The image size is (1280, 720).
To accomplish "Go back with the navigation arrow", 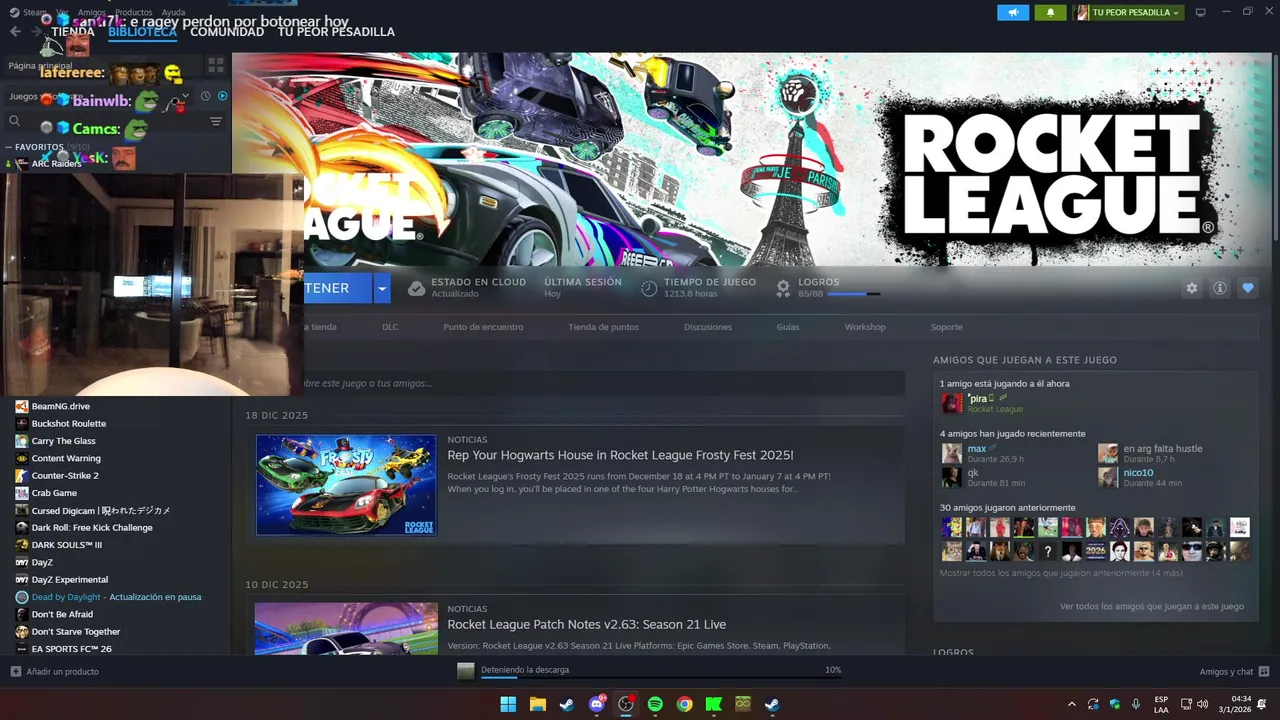I will [15, 31].
